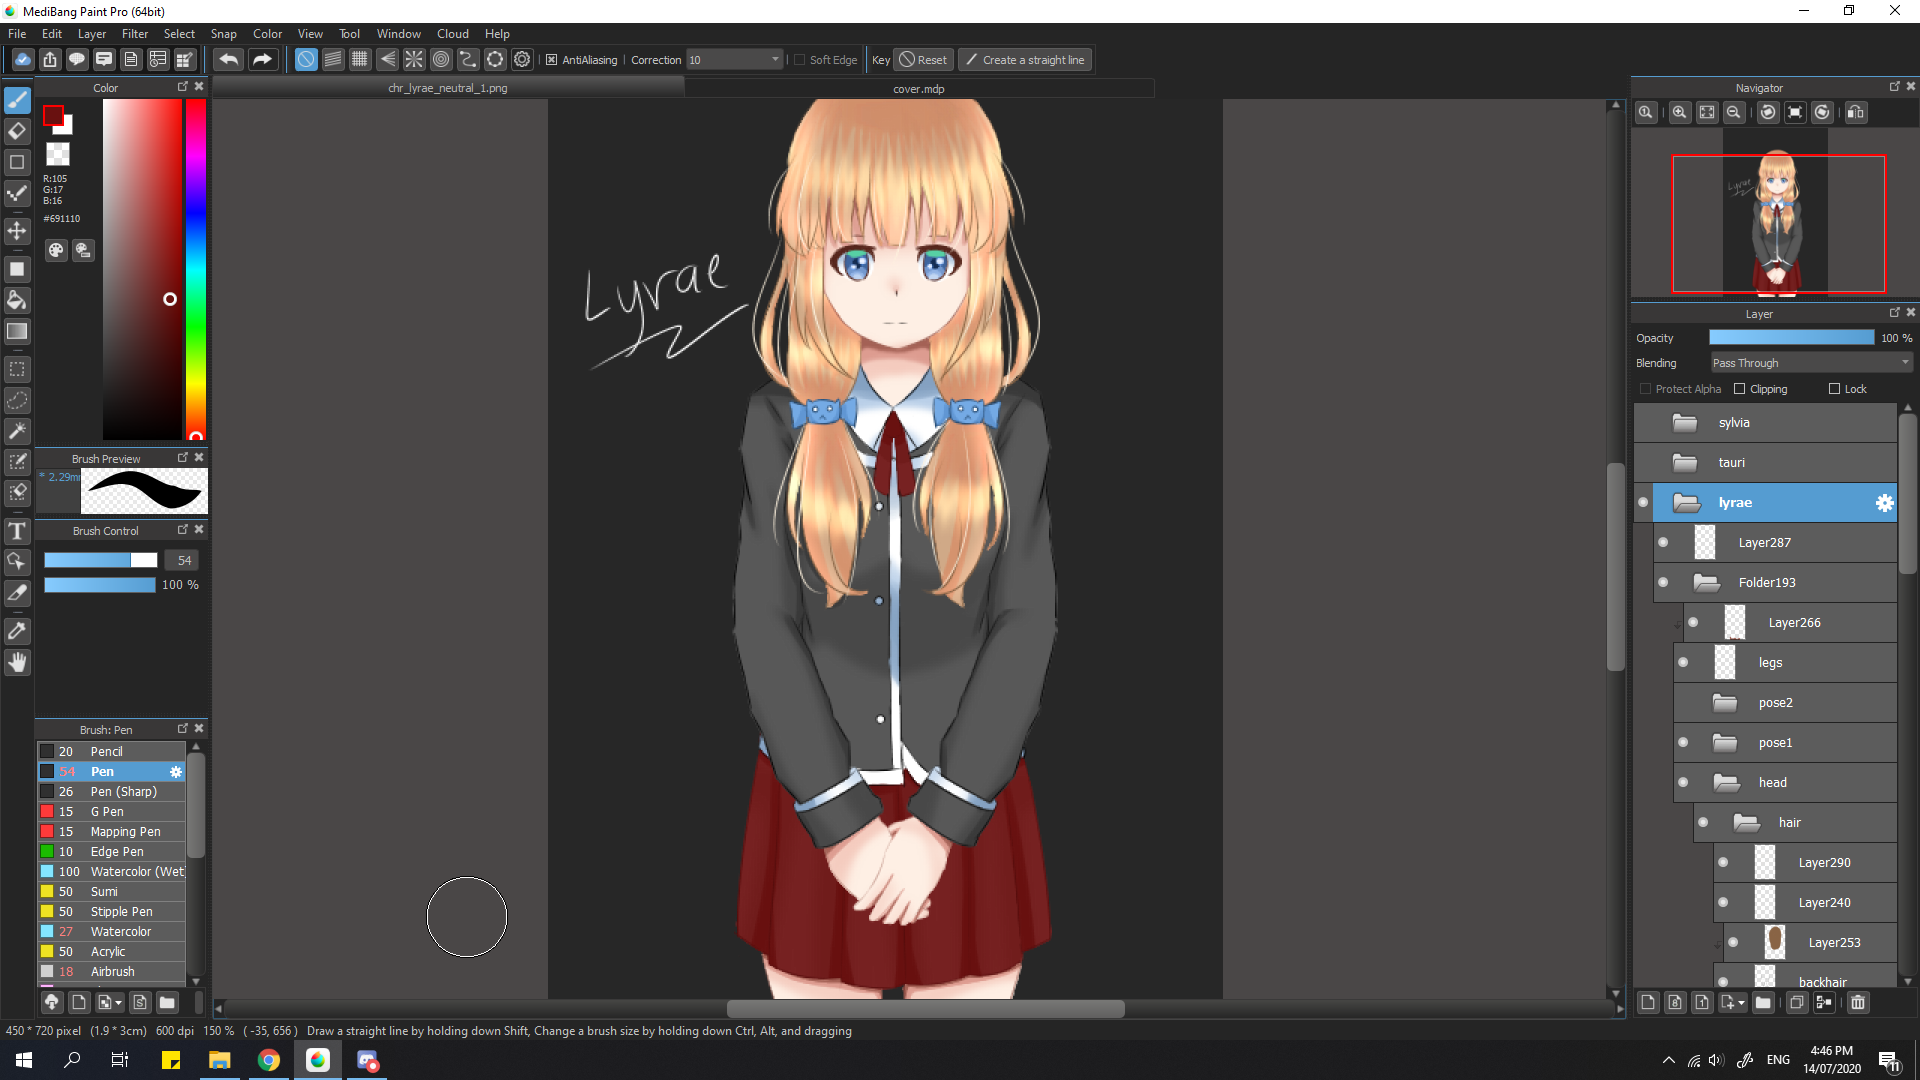The width and height of the screenshot is (1920, 1080).
Task: Select the Lasso tool
Action: 17,401
